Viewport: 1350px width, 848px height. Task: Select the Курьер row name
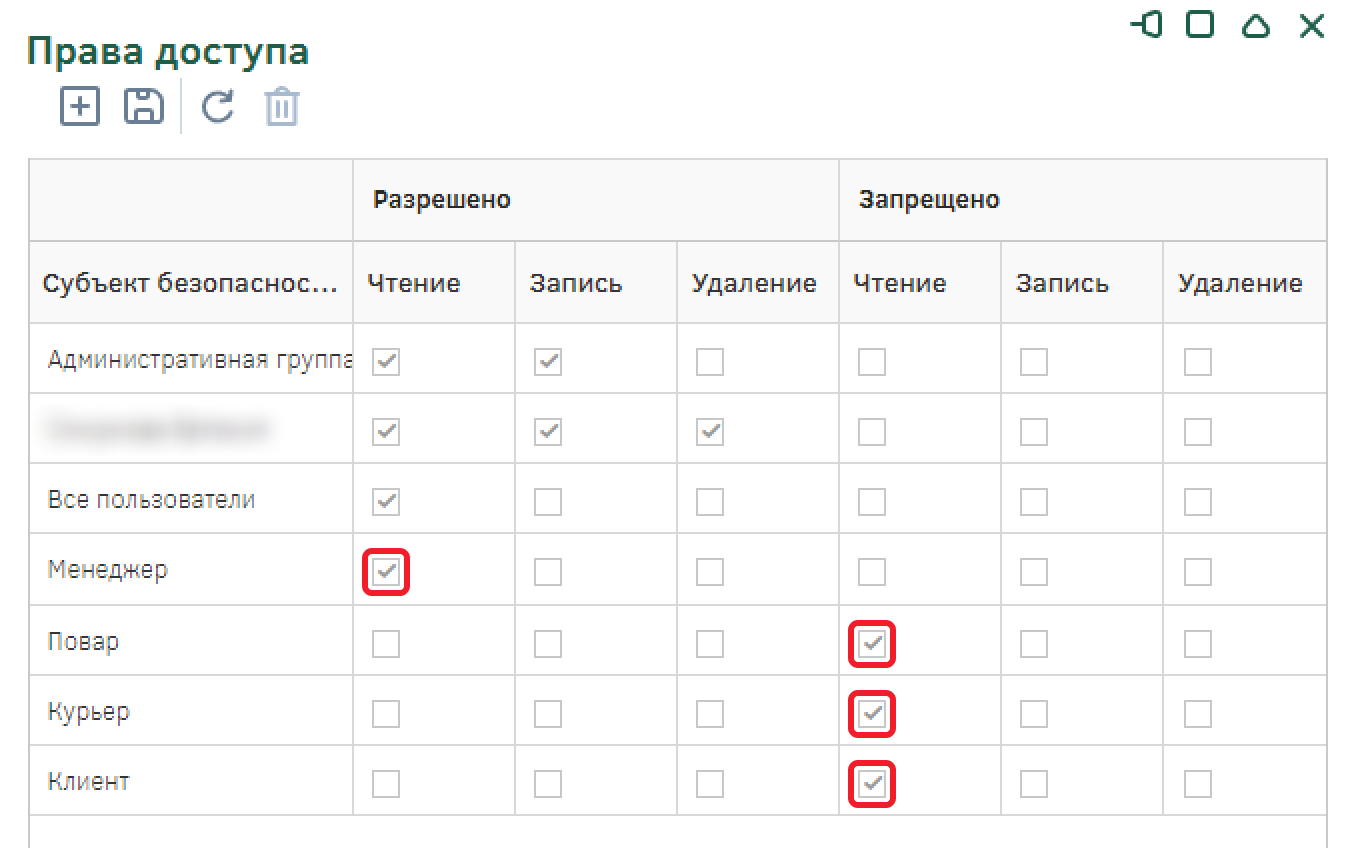click(89, 712)
